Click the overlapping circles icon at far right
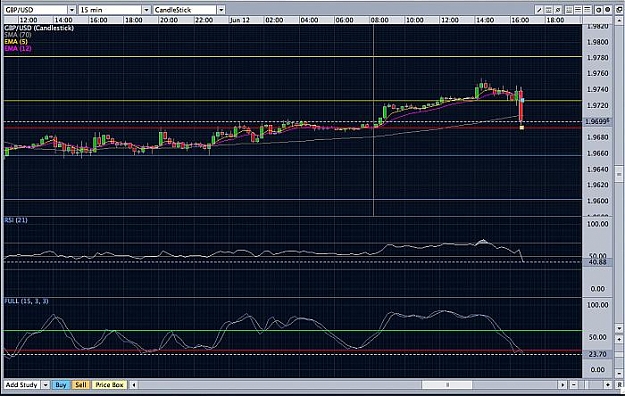The height and width of the screenshot is (396, 625). point(619,10)
